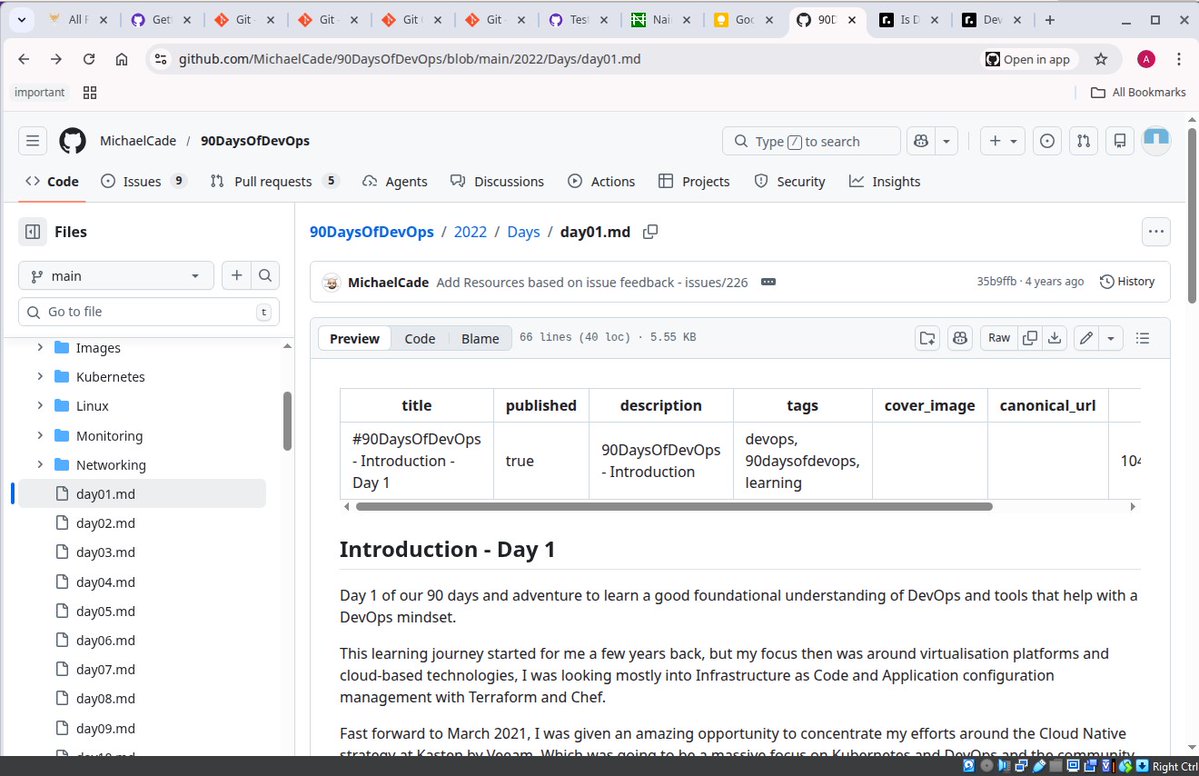
Task: Switch to the Preview view
Action: pos(354,339)
